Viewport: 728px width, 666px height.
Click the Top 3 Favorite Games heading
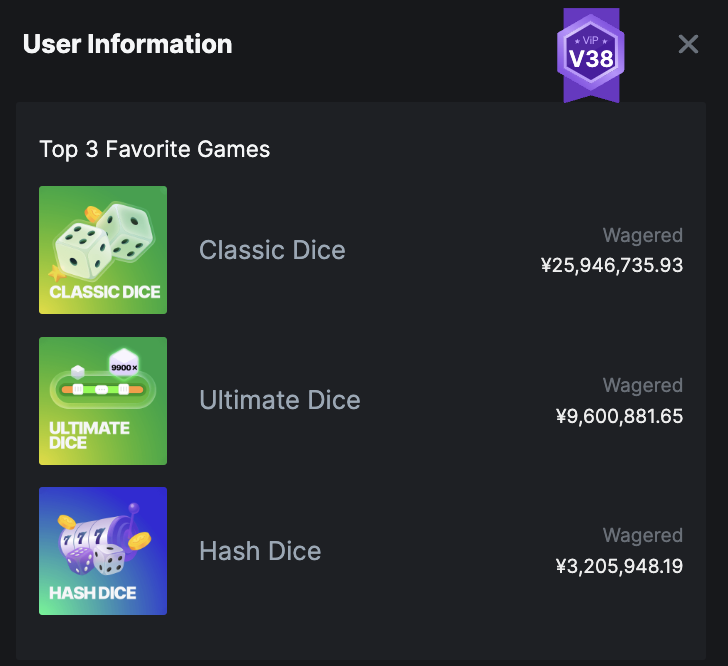point(155,150)
